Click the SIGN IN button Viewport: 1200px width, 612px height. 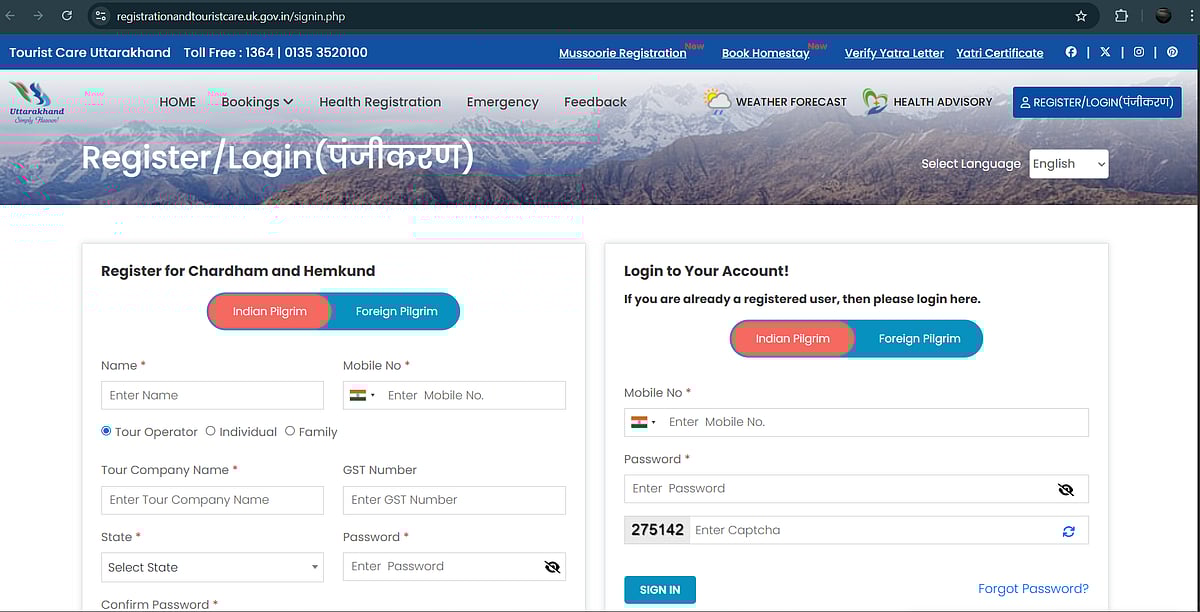659,590
